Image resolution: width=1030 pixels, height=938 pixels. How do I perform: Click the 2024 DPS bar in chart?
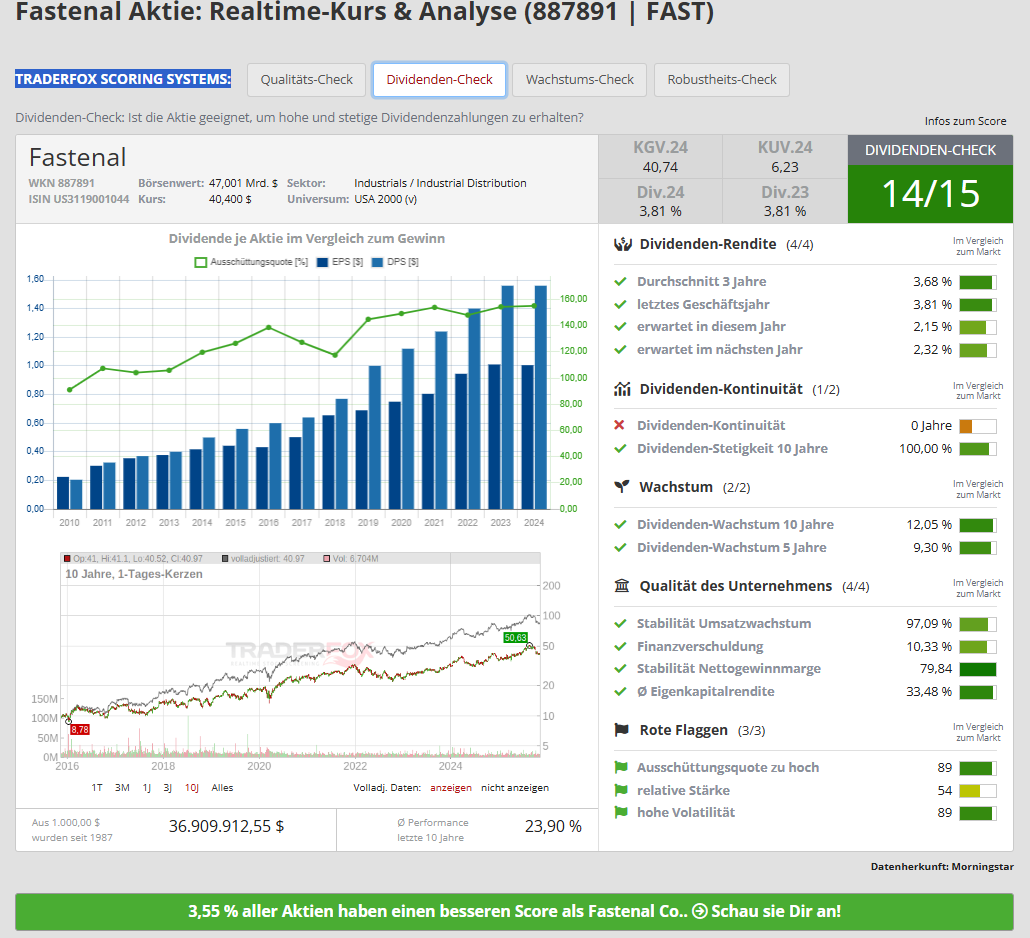[541, 397]
